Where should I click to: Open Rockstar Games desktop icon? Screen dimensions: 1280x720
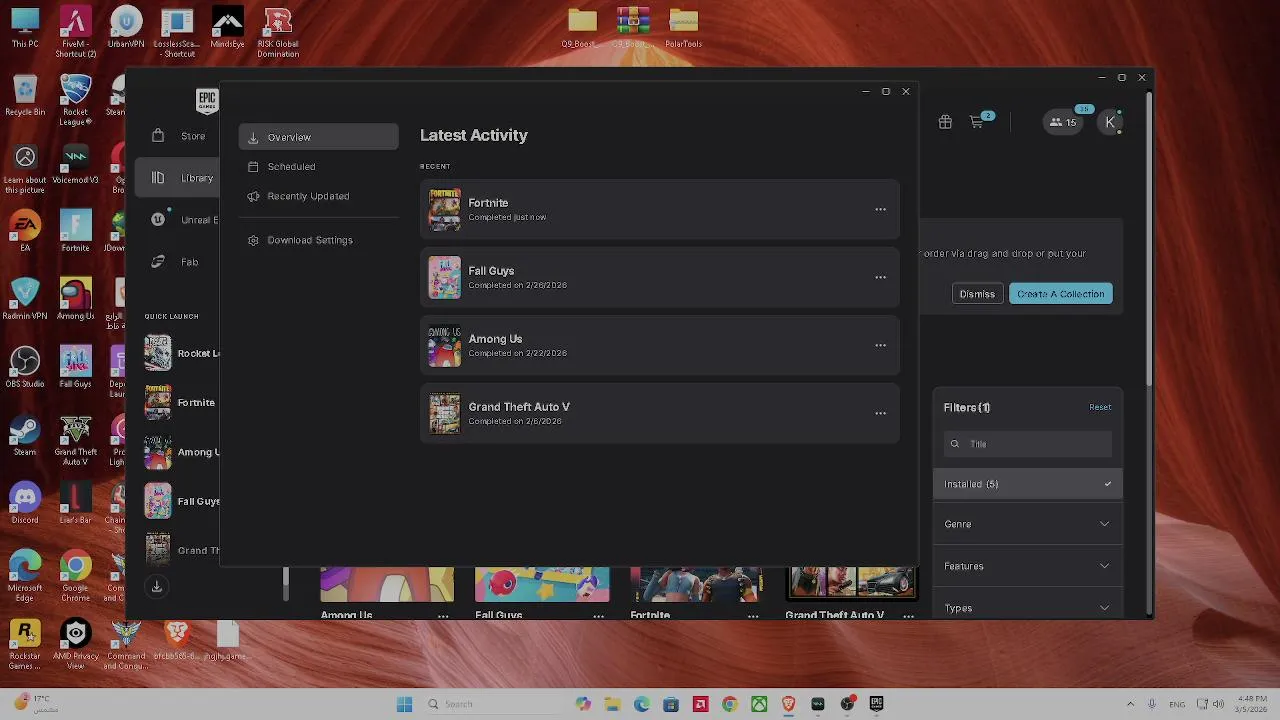25,645
